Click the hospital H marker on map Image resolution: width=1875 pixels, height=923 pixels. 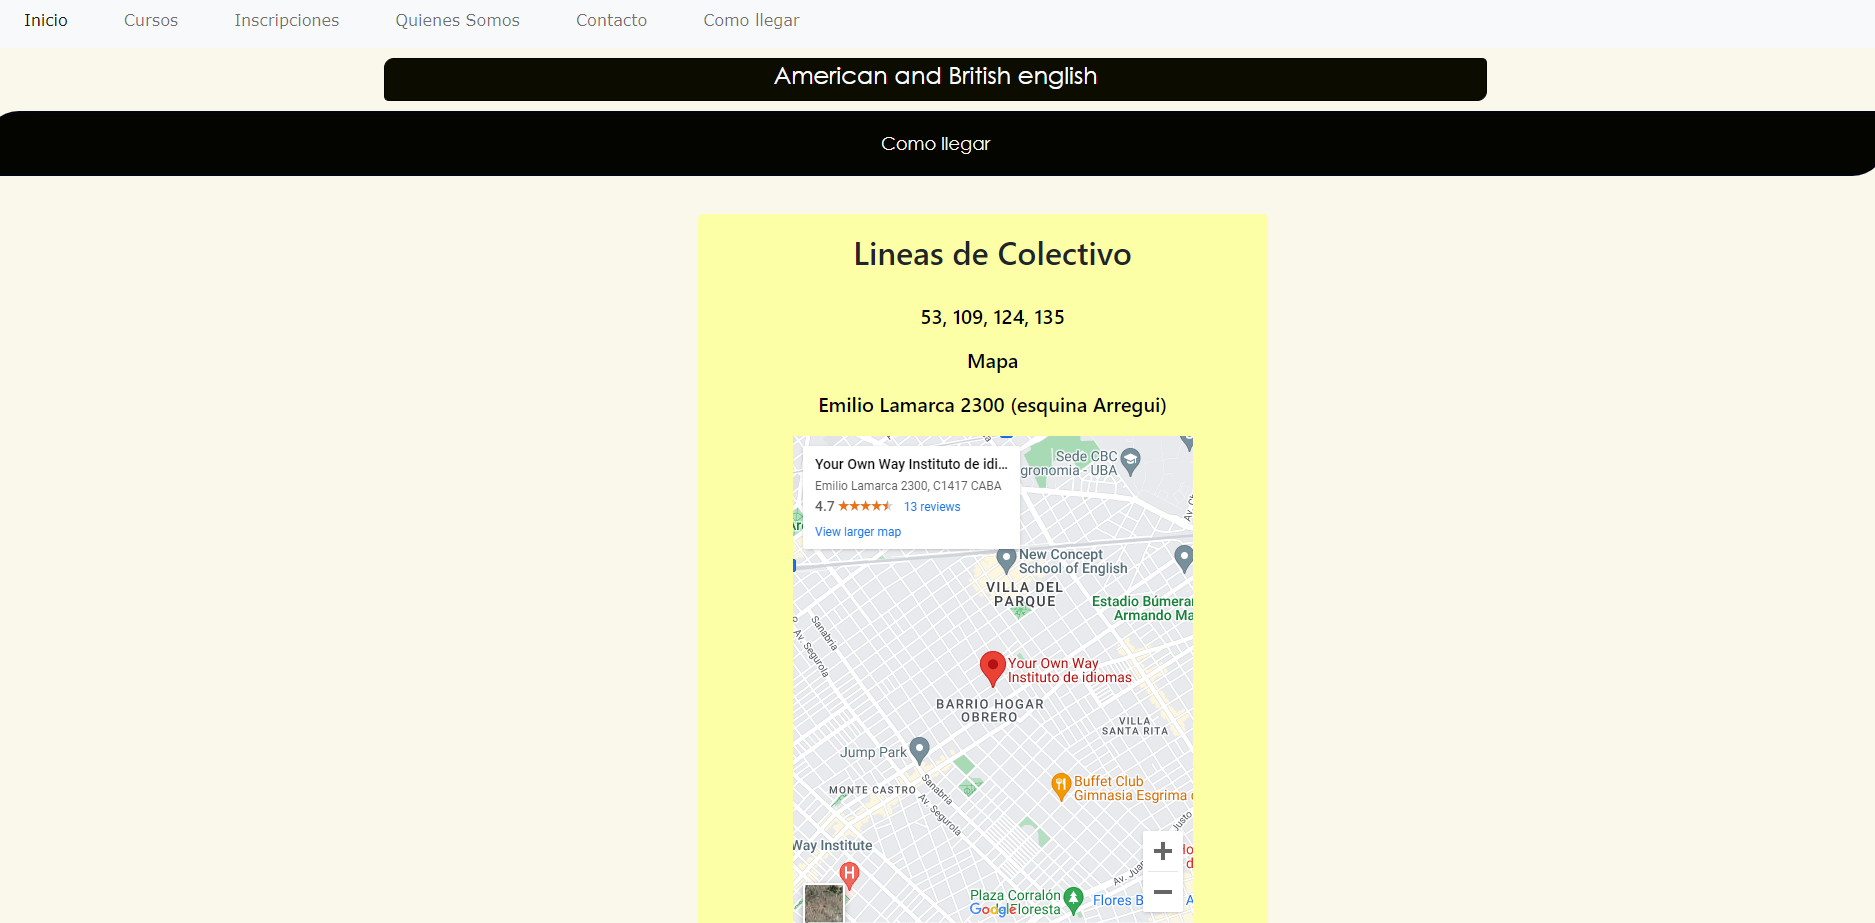click(x=849, y=875)
